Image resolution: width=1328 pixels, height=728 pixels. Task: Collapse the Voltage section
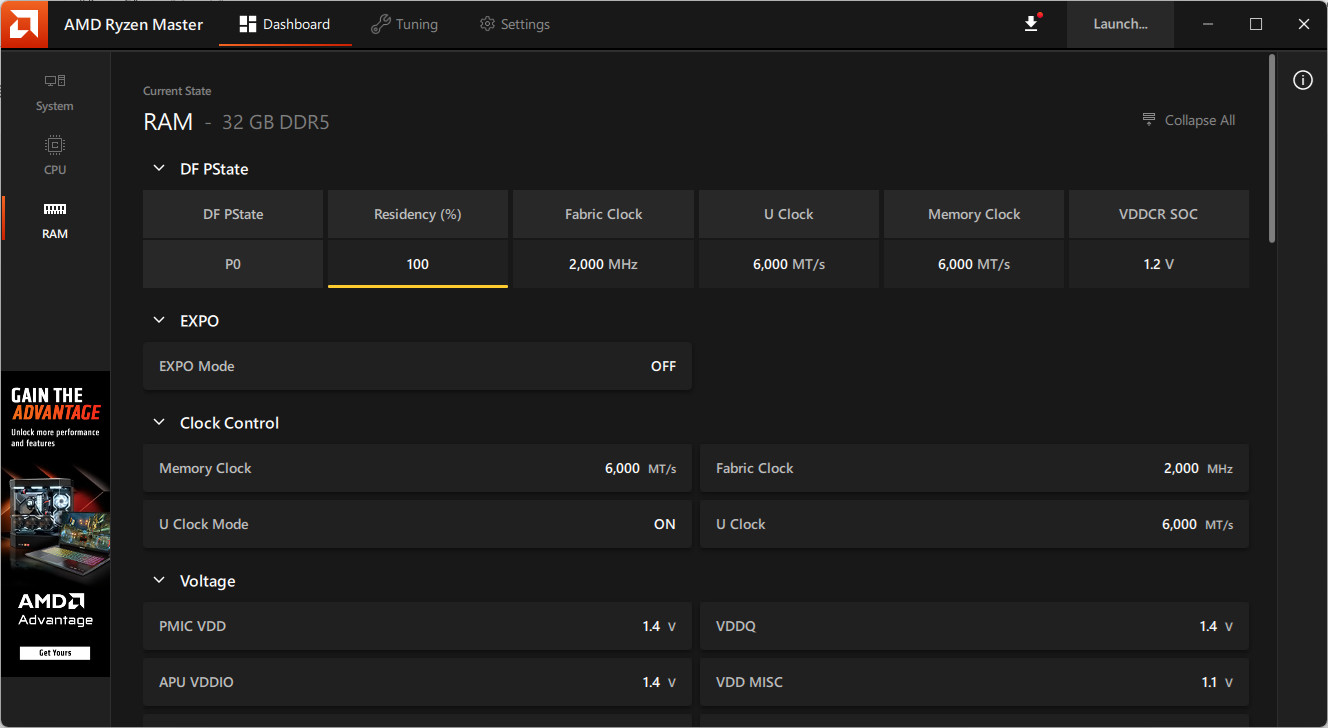pos(159,581)
